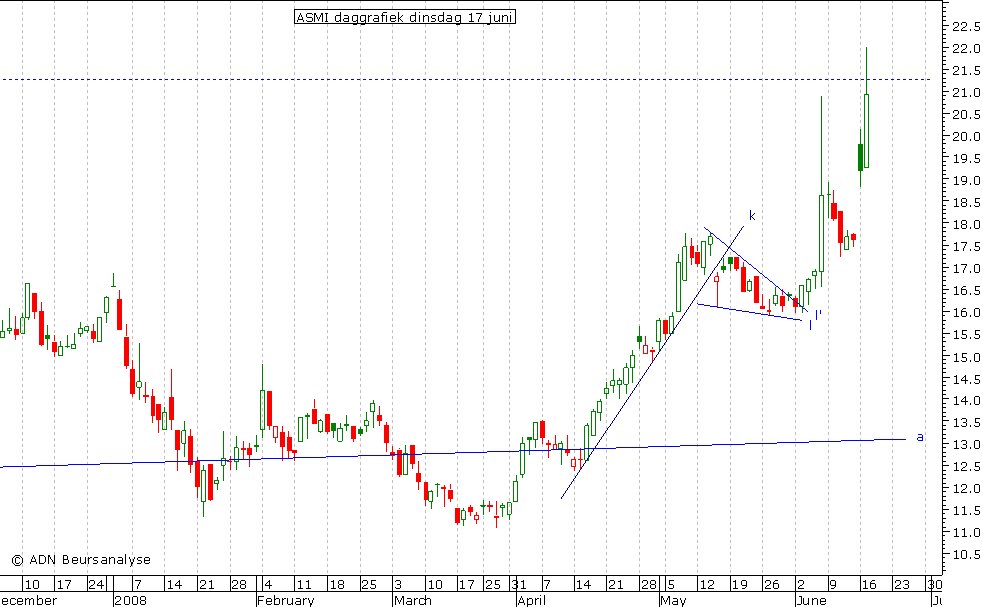Click date label '24' on time axis

pyautogui.click(x=96, y=584)
